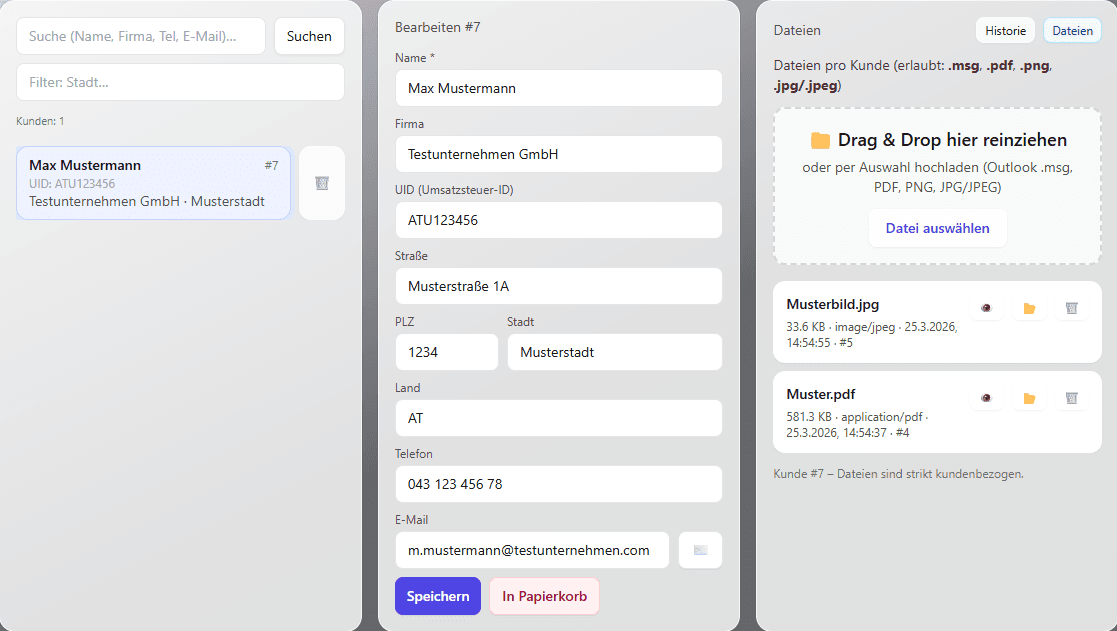The height and width of the screenshot is (631, 1117).
Task: Open folder icon for Musterbild.jpg
Action: [1029, 308]
